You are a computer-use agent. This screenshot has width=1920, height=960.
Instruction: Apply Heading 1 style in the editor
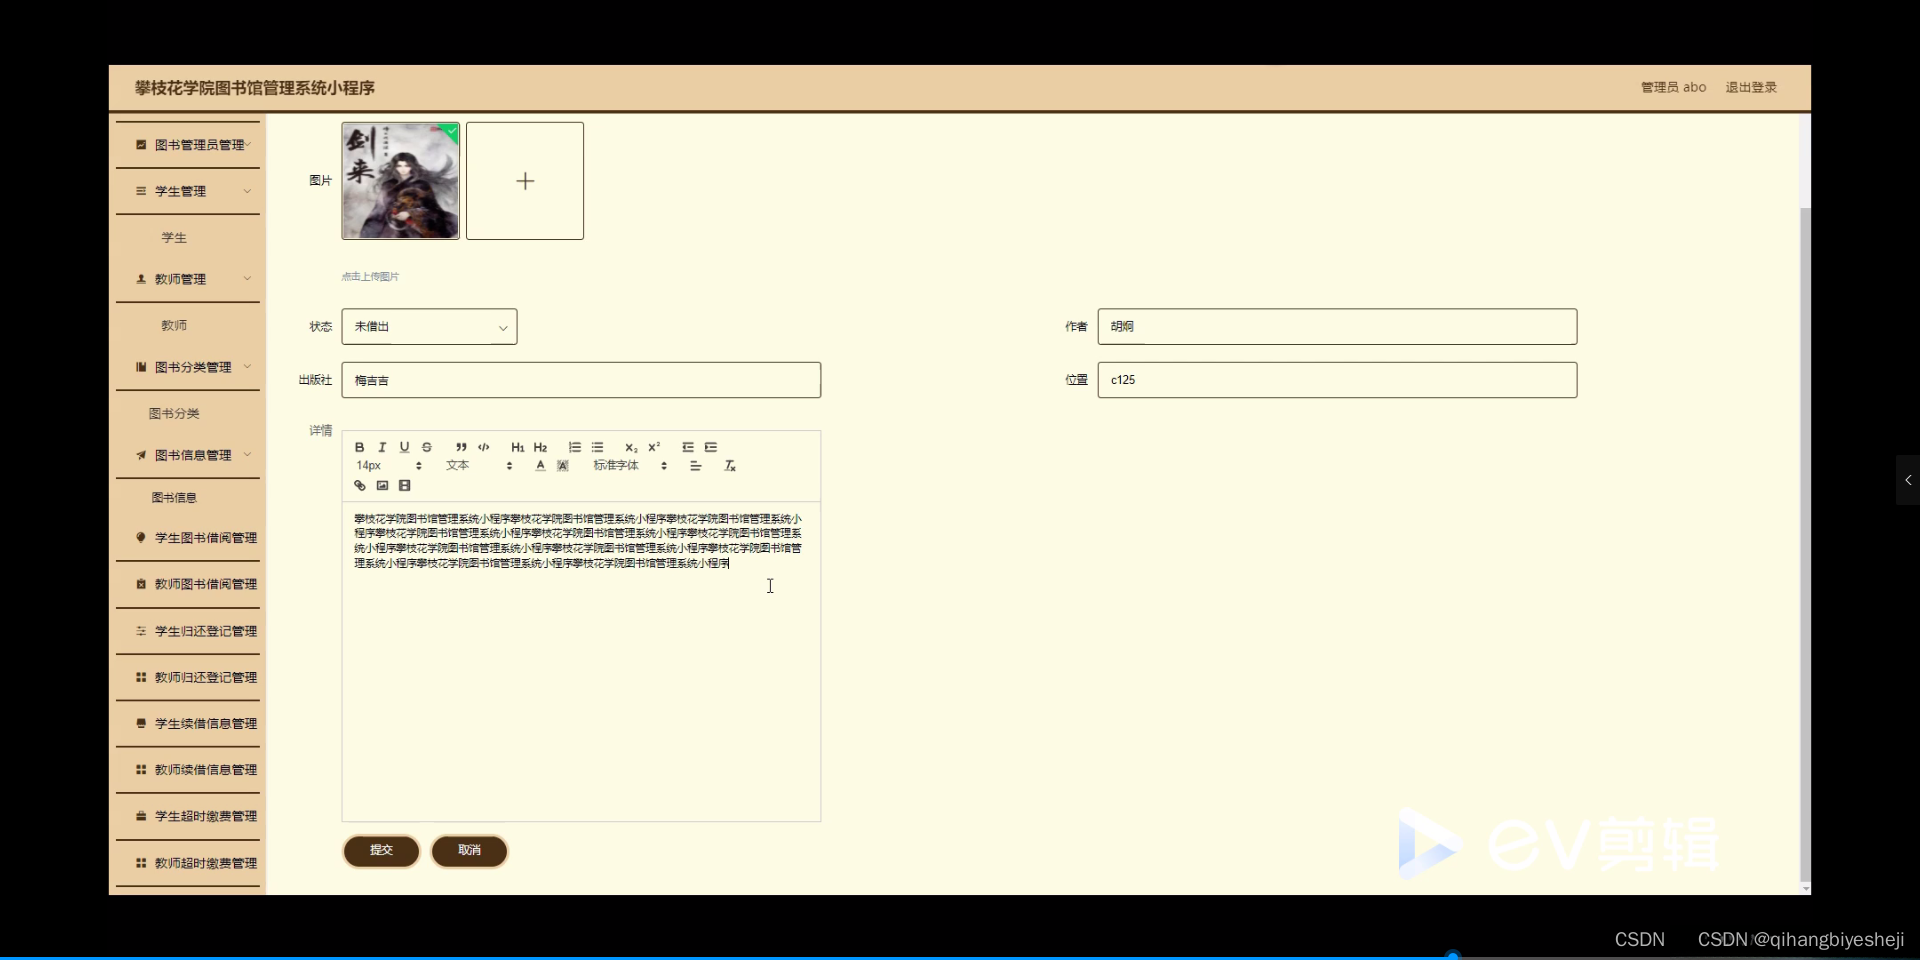pyautogui.click(x=518, y=447)
